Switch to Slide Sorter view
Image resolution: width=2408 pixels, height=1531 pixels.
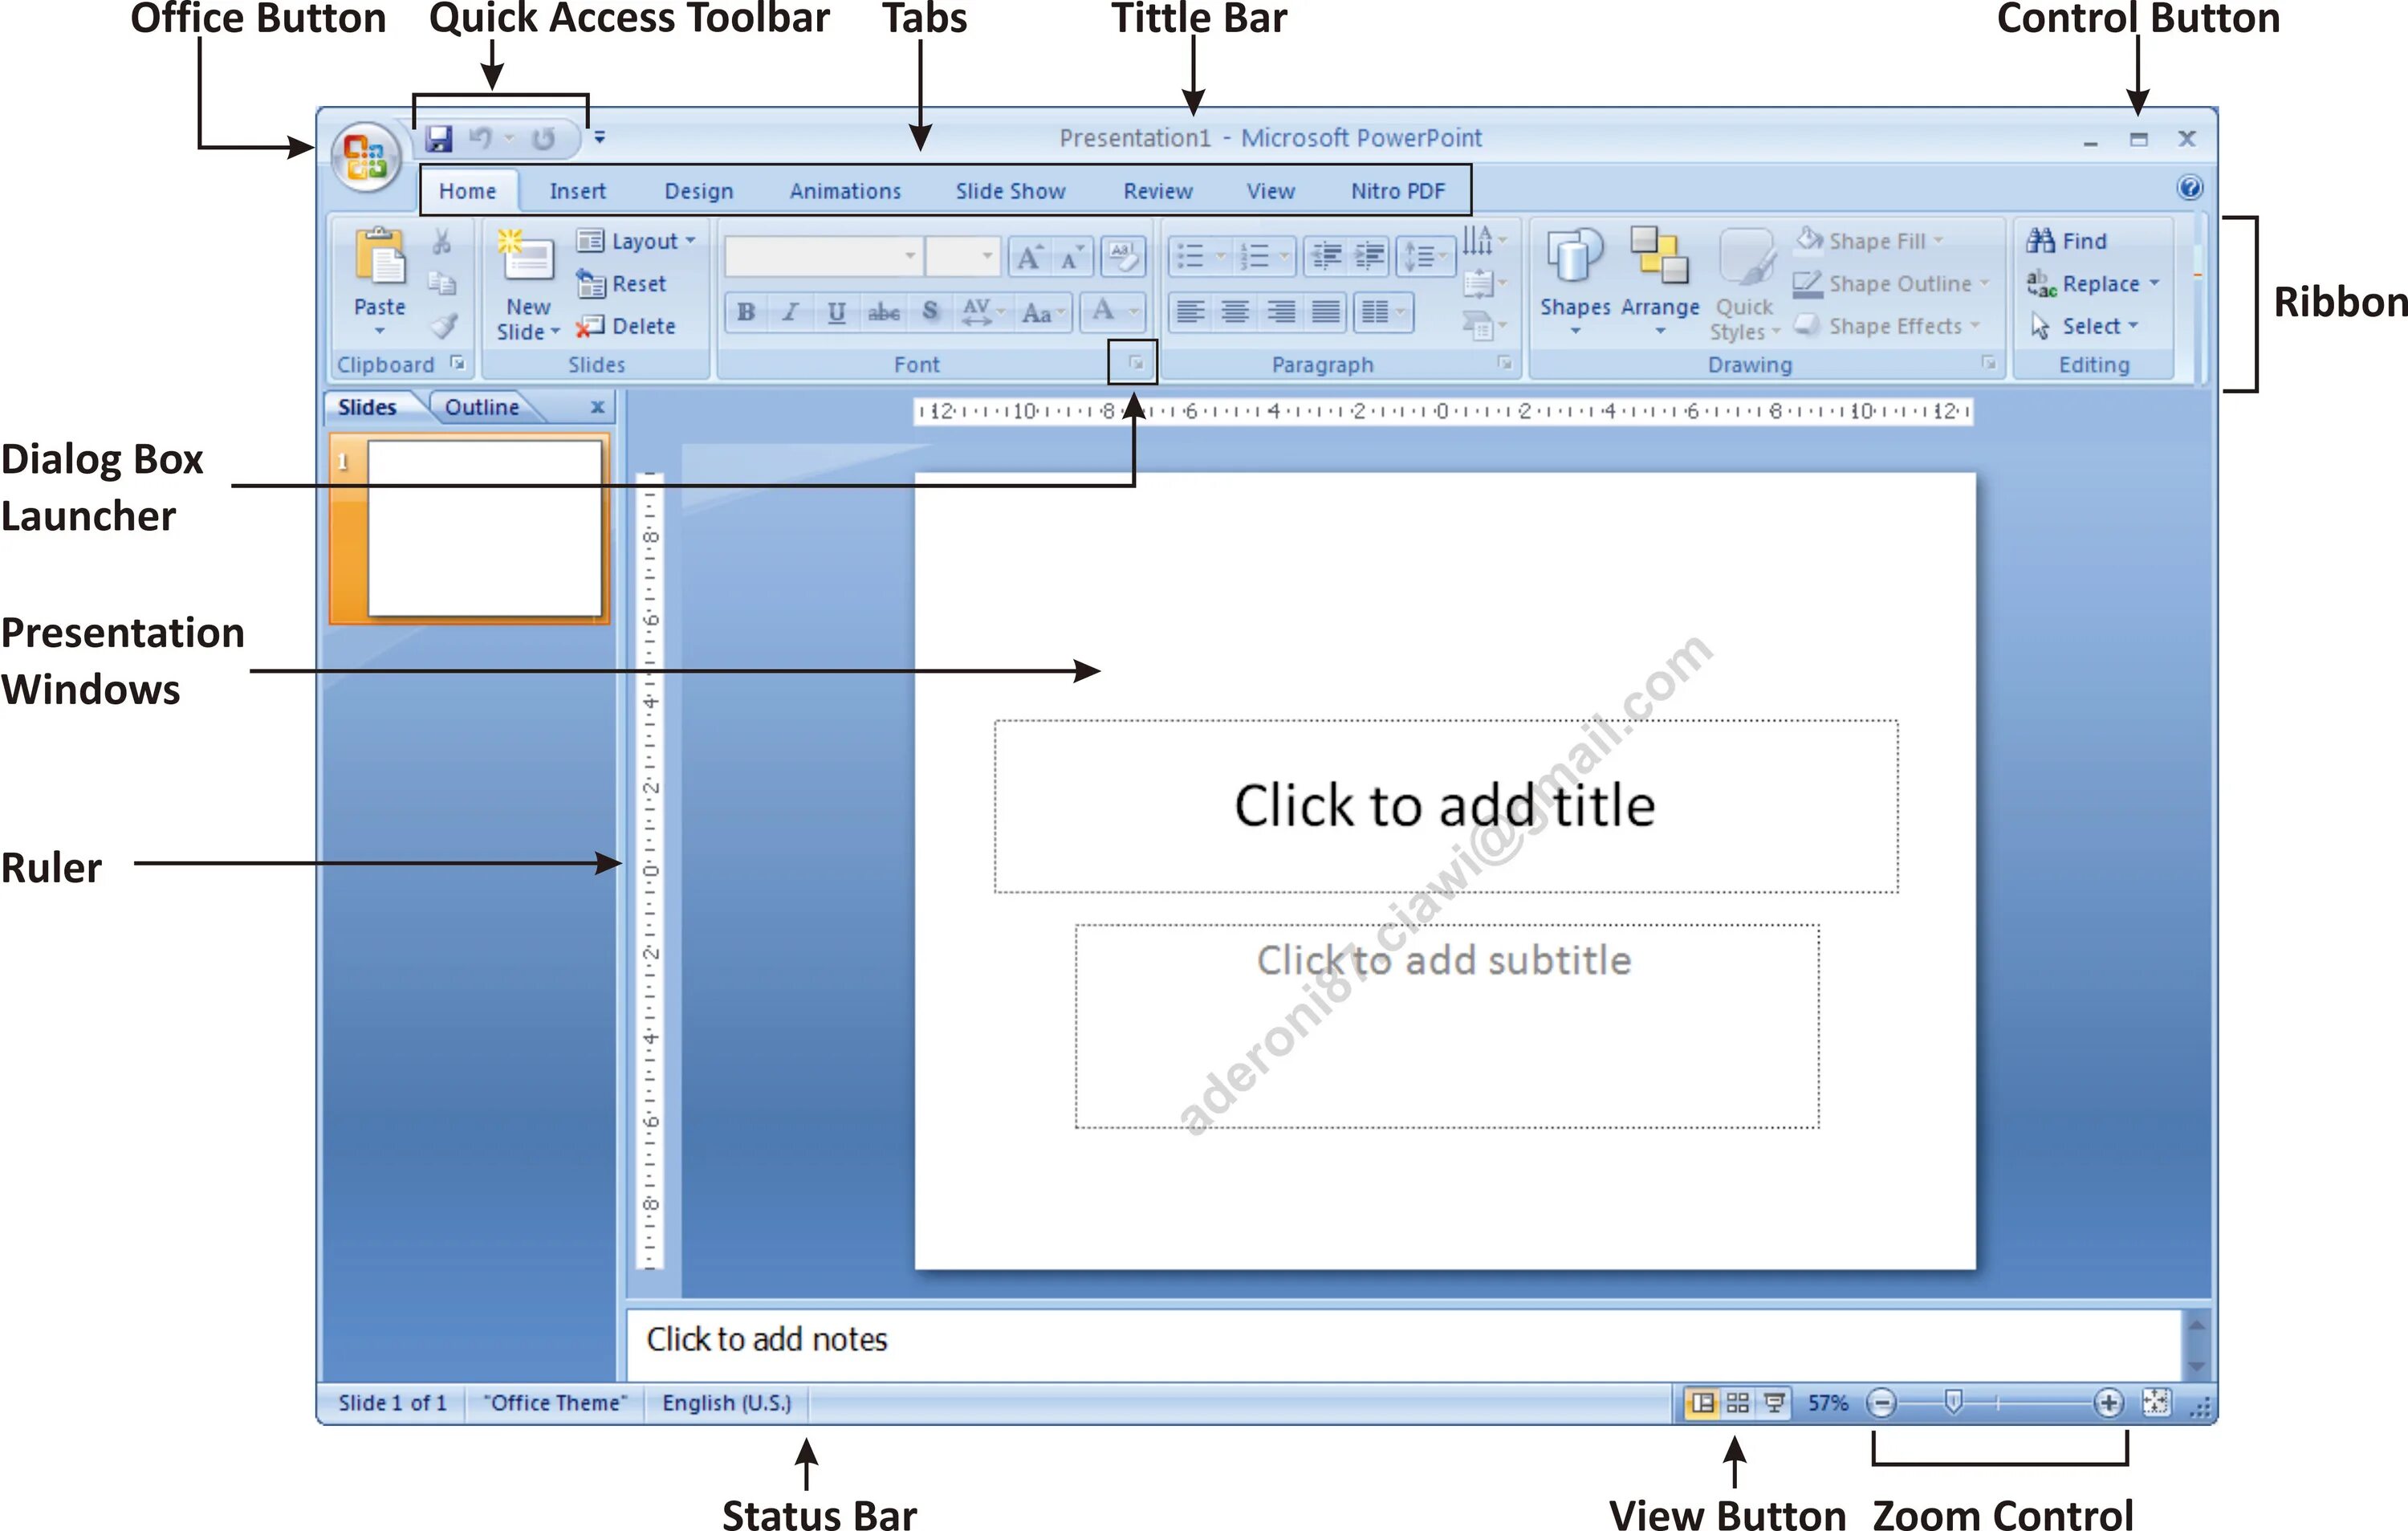coord(1738,1403)
